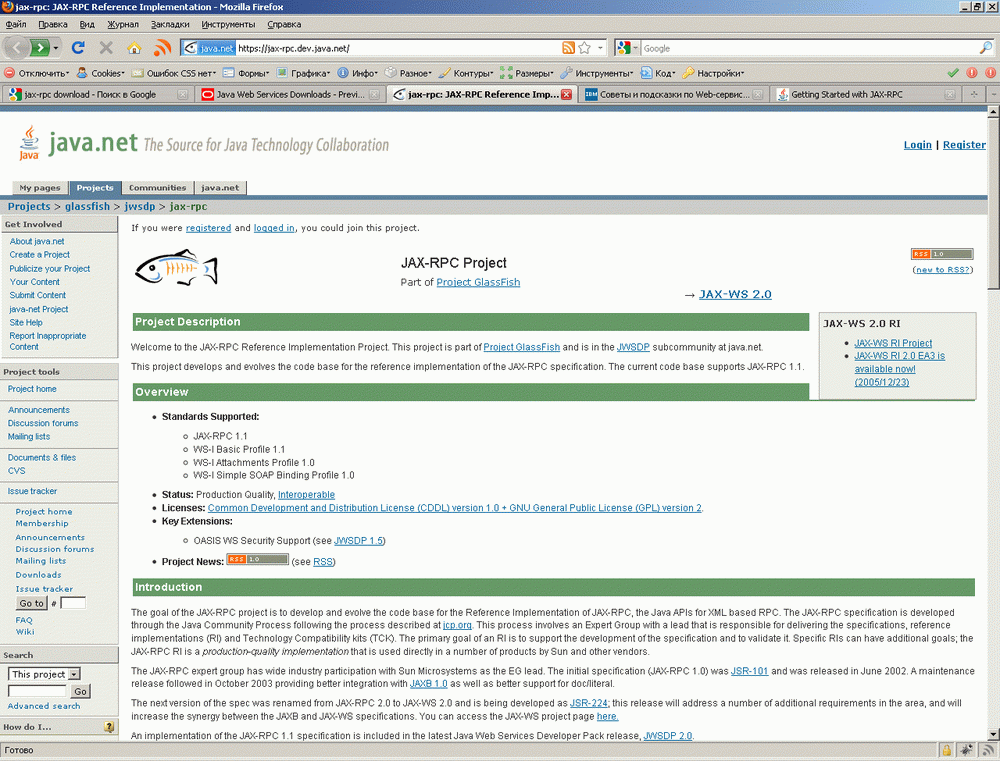Open the Размеры toolbar menu
Viewport: 1000px width, 761px height.
(x=527, y=73)
